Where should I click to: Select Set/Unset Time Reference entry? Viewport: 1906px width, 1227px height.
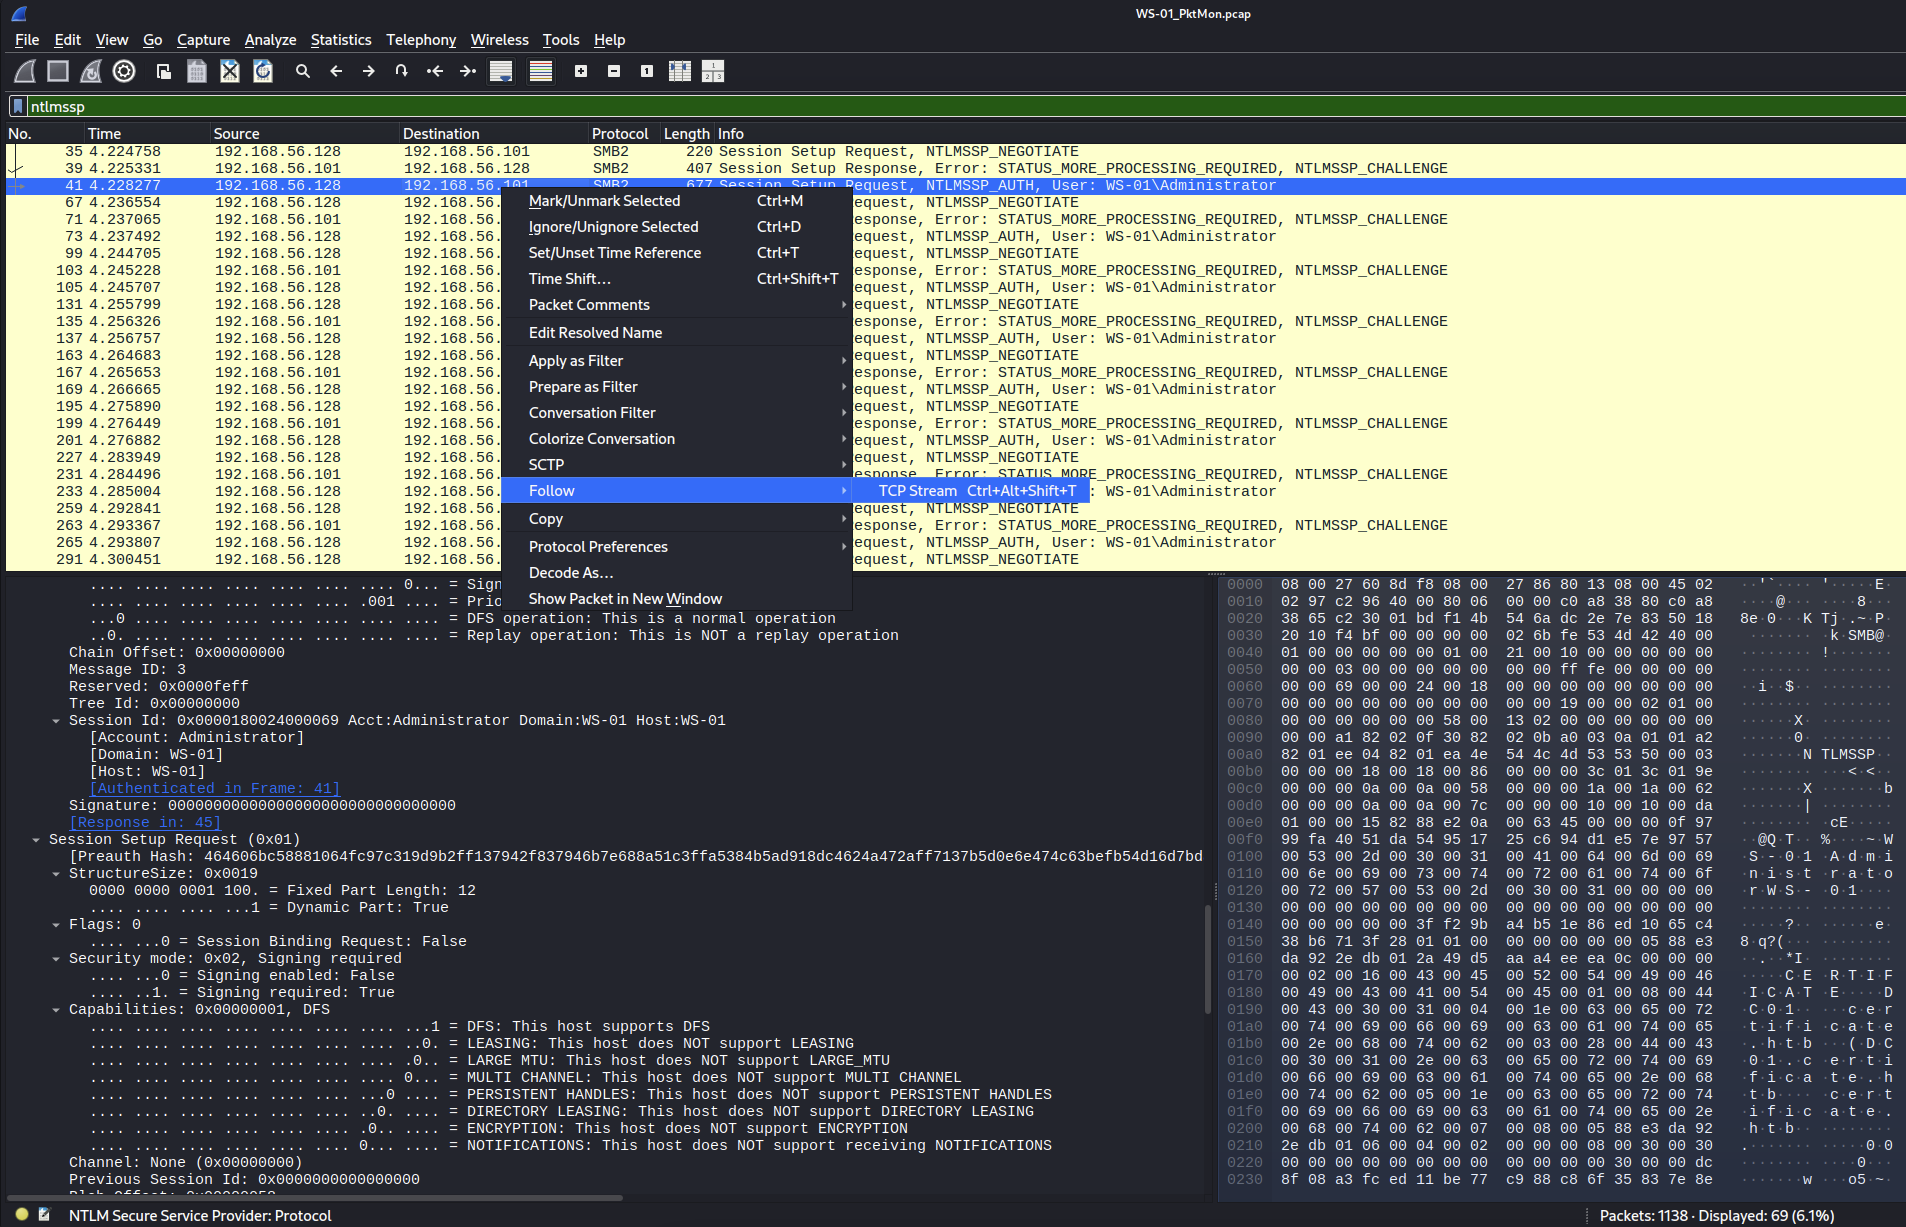[x=676, y=253]
